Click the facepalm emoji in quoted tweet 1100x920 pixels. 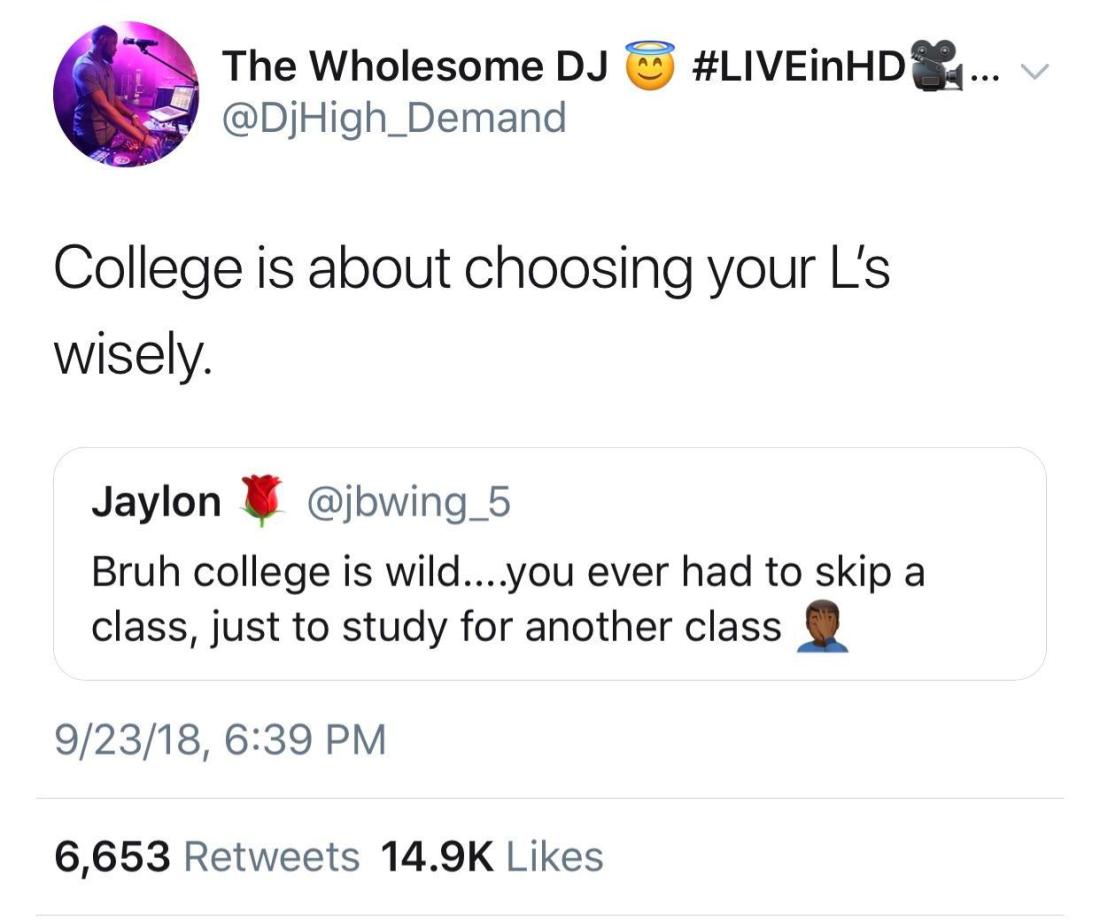(822, 628)
